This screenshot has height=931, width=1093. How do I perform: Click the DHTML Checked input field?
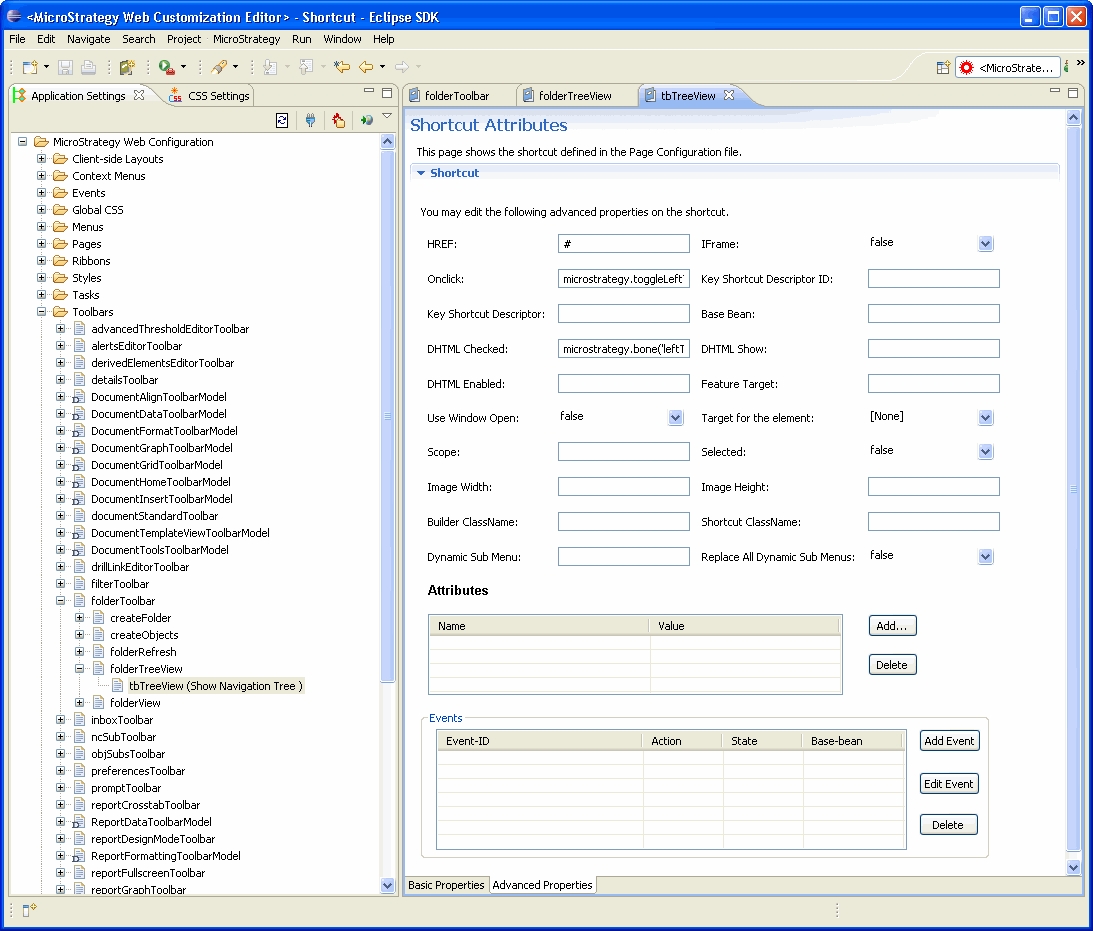[624, 348]
